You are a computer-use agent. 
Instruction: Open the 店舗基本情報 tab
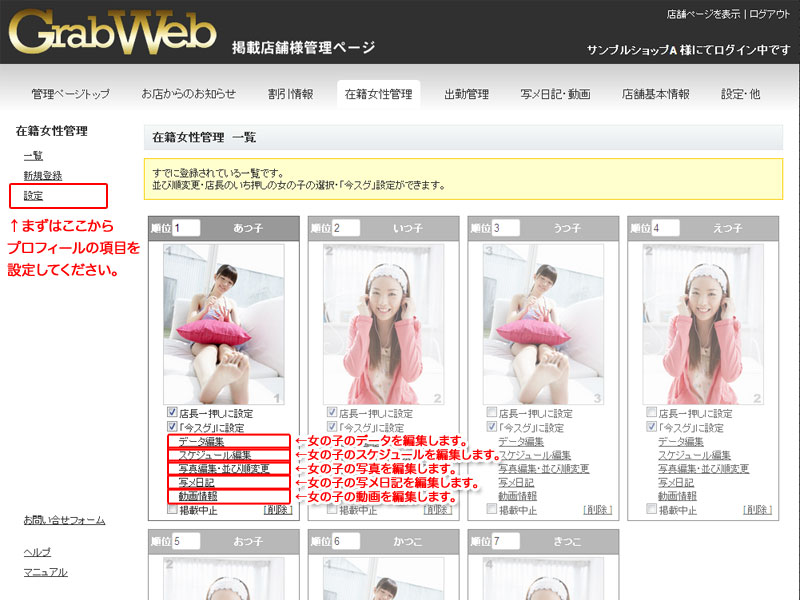(x=656, y=94)
